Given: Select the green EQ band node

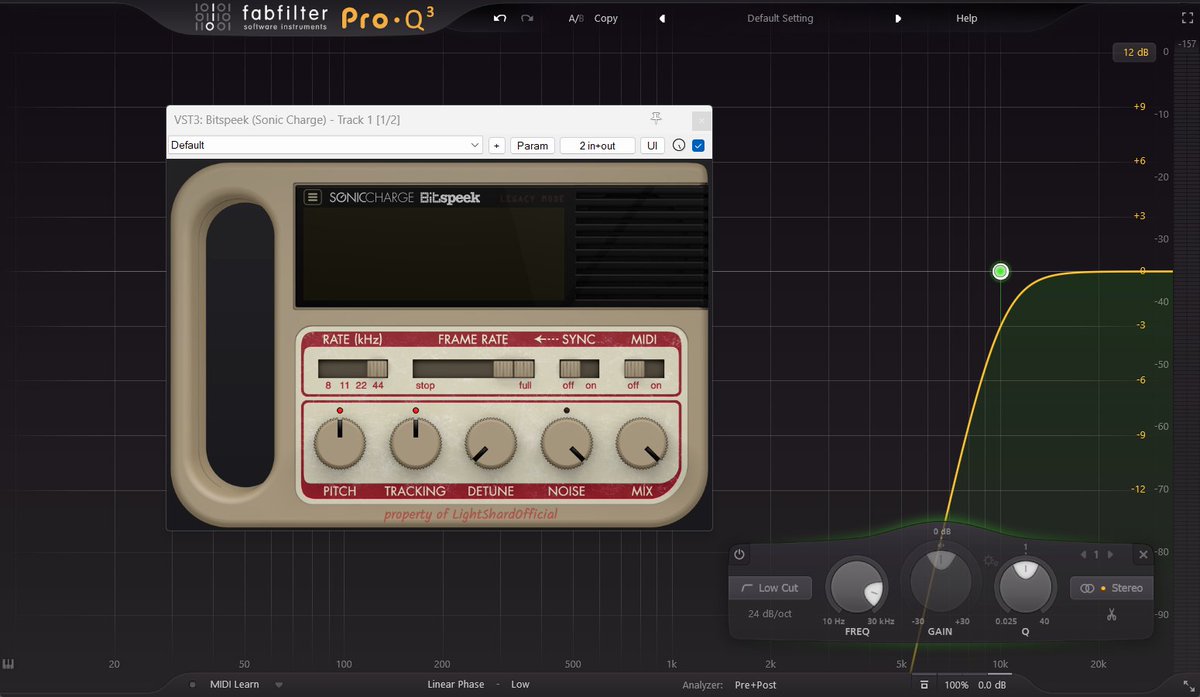Looking at the screenshot, I should click(1000, 271).
